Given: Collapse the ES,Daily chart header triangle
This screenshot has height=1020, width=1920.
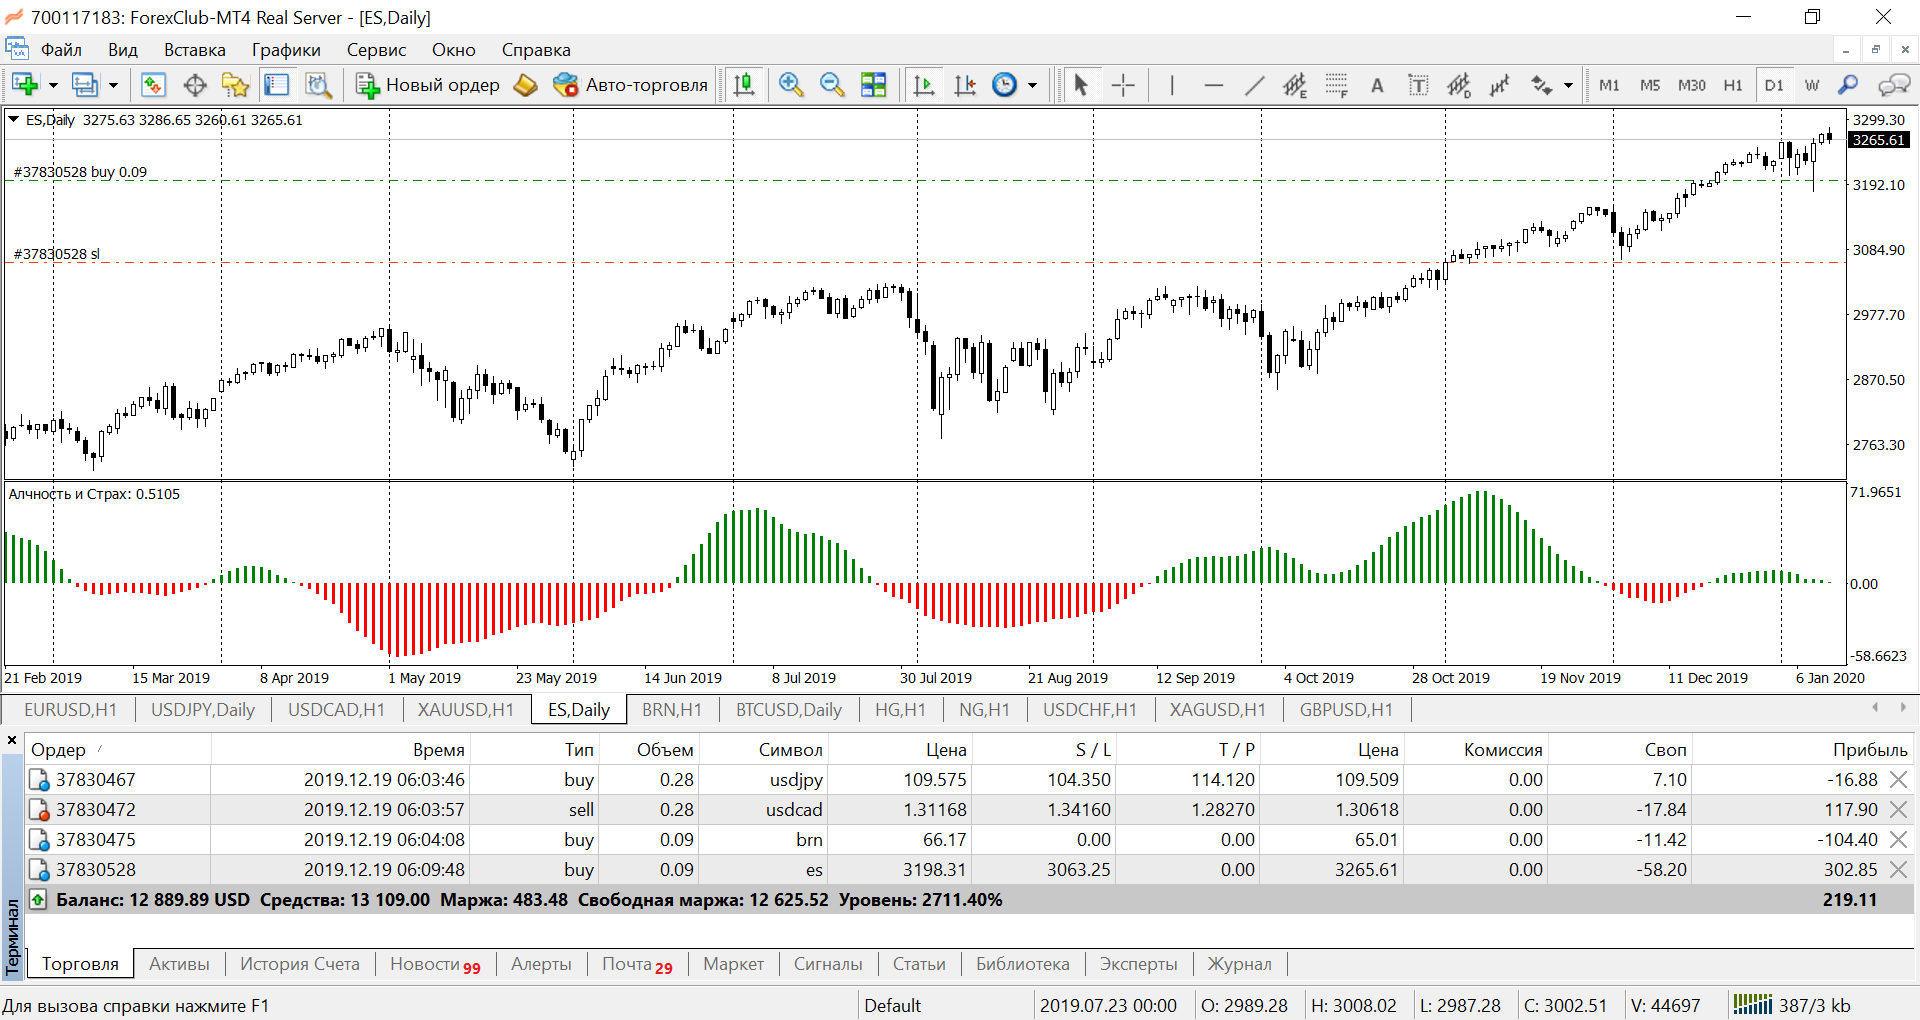Looking at the screenshot, I should (14, 119).
